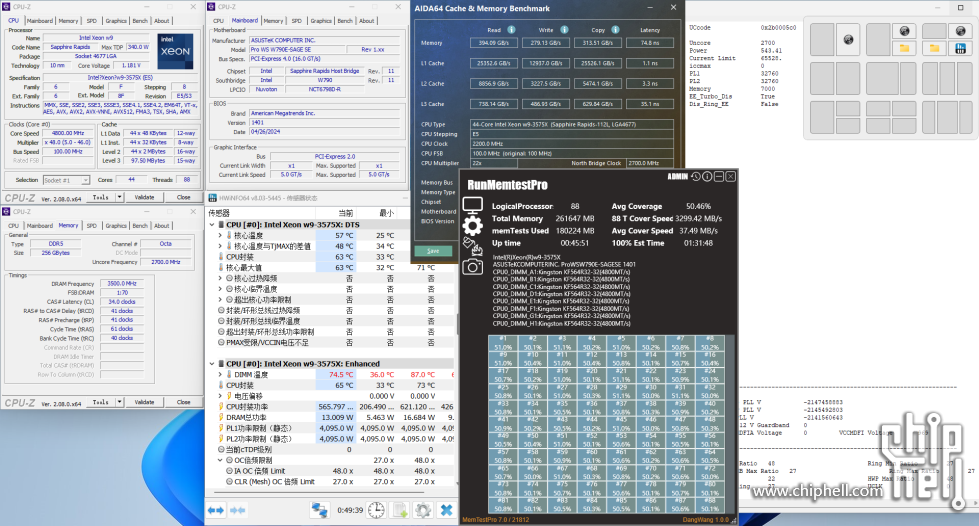Screen dimensions: 979x526
Task: Collapse OC倍频限制 group in HWiNFO
Action: coord(220,460)
